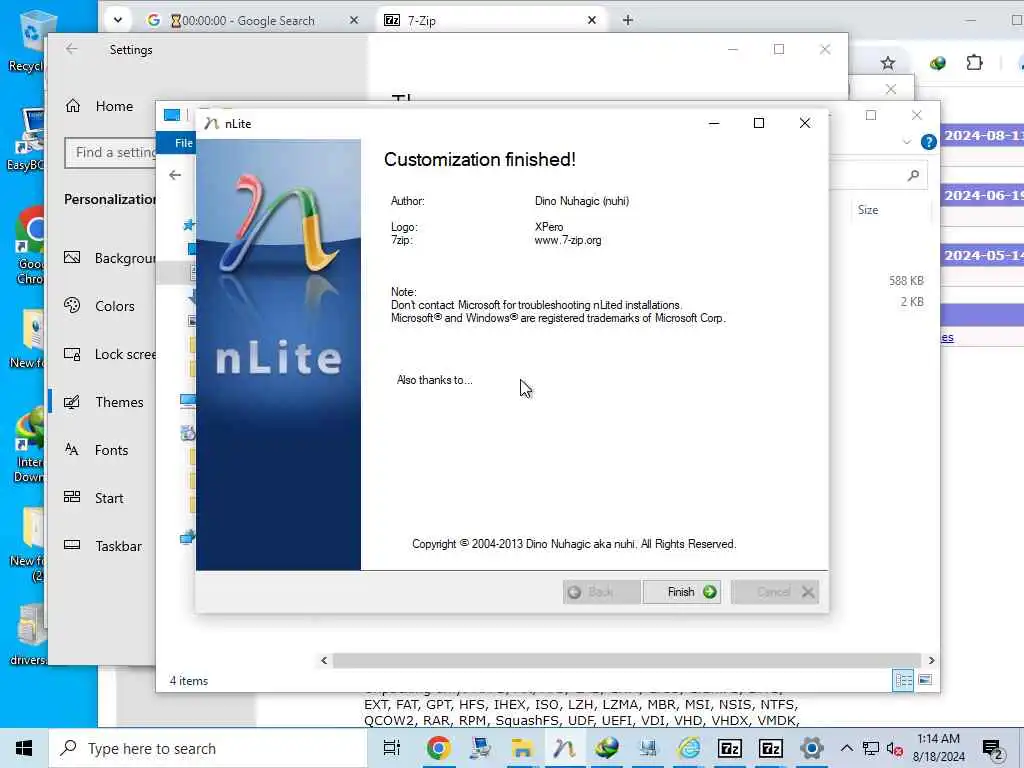
Task: Click the scroll right arrow in File Explorer
Action: coord(931,660)
